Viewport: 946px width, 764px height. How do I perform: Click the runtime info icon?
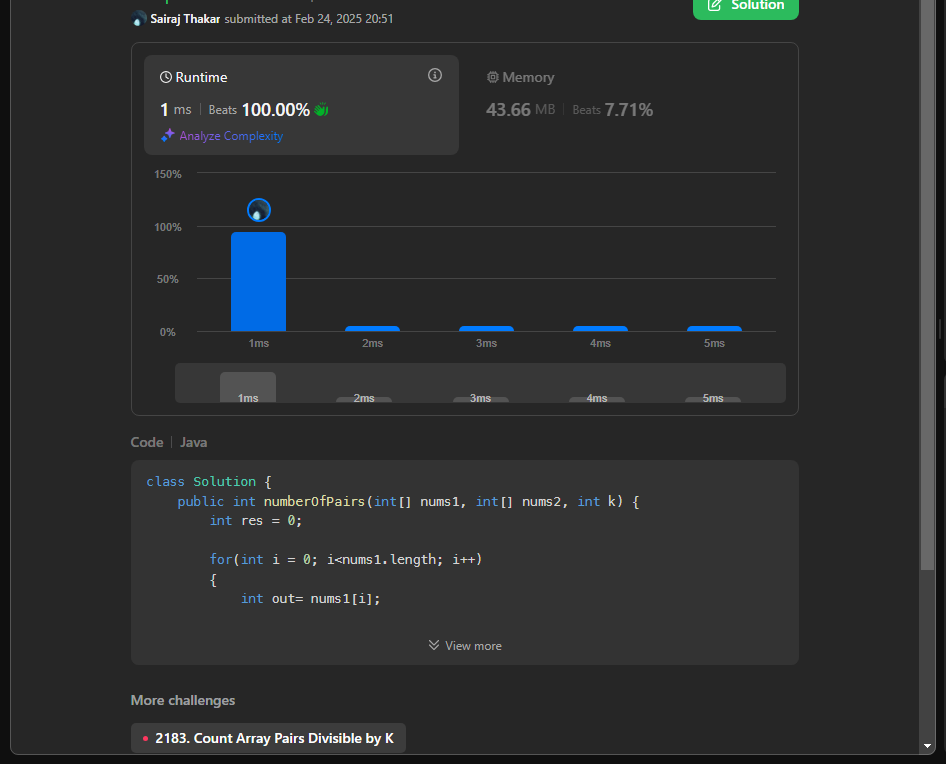point(435,75)
